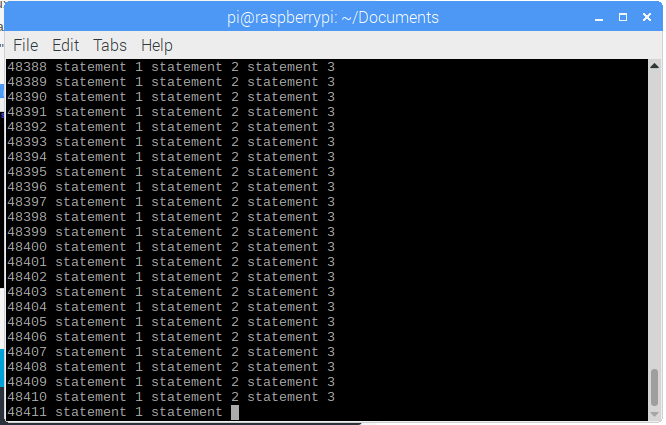
Task: Click line number 48391
Action: tap(27, 112)
